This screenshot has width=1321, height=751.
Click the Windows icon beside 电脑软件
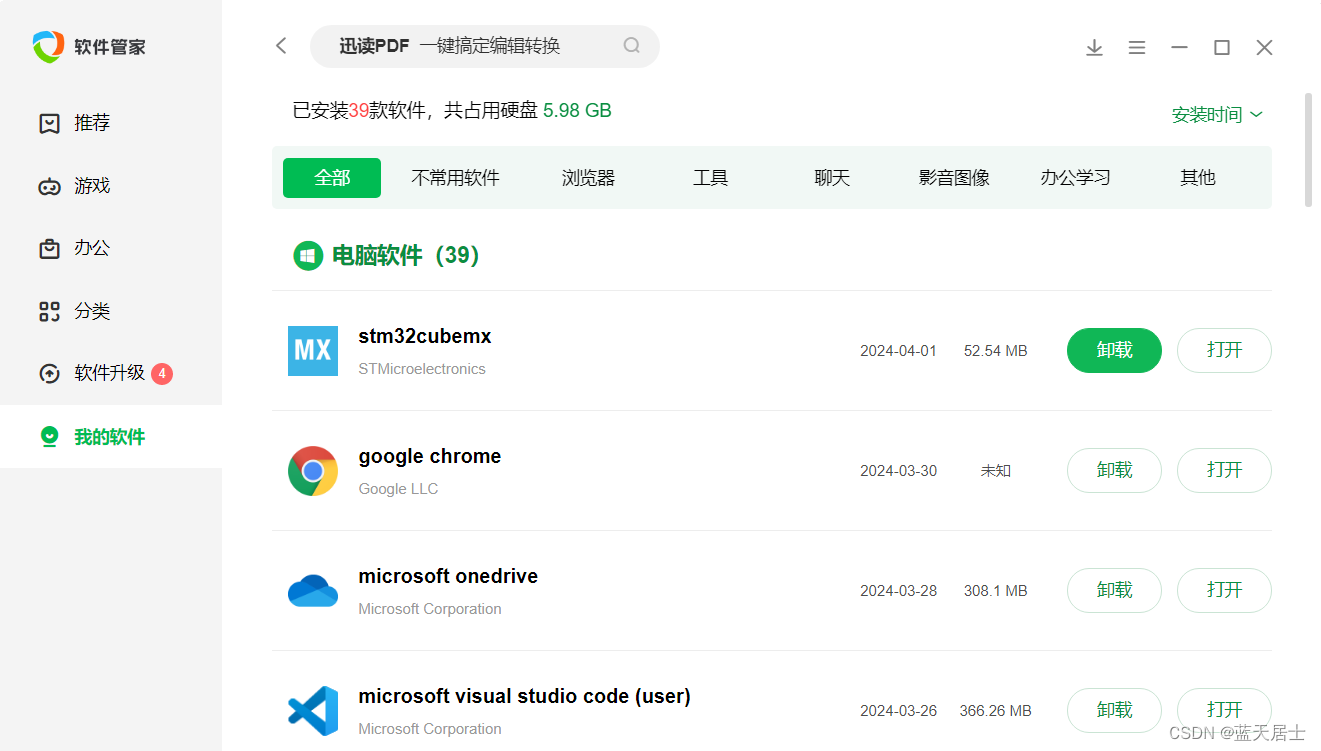point(308,256)
